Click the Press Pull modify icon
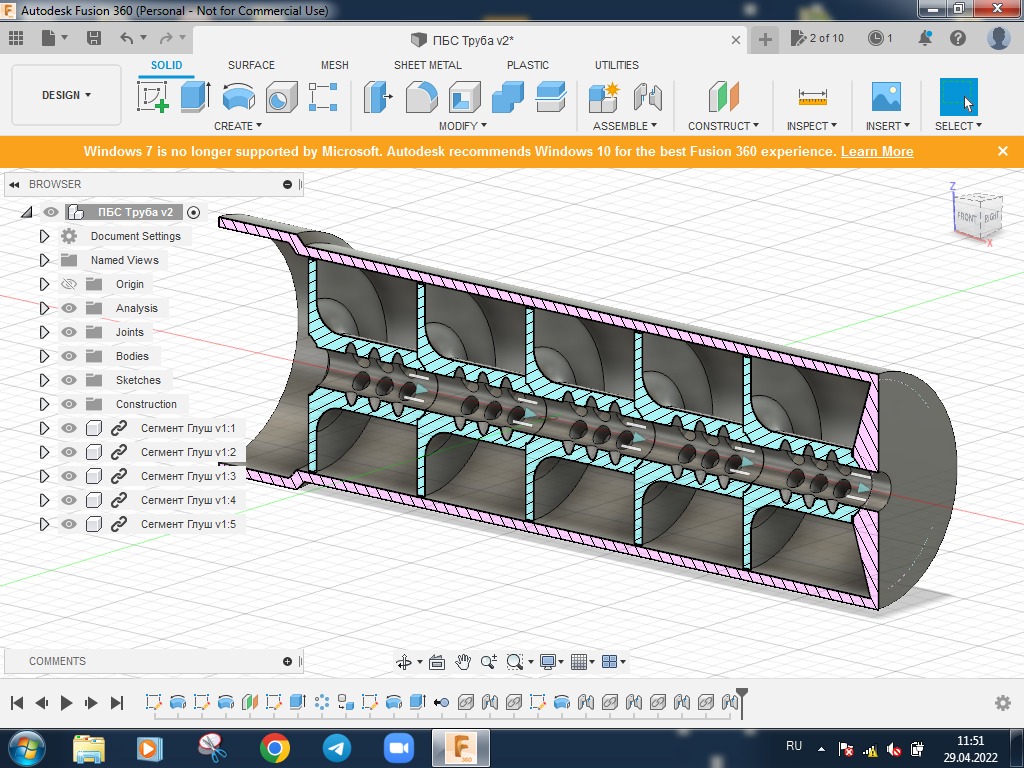Image resolution: width=1024 pixels, height=768 pixels. 378,97
